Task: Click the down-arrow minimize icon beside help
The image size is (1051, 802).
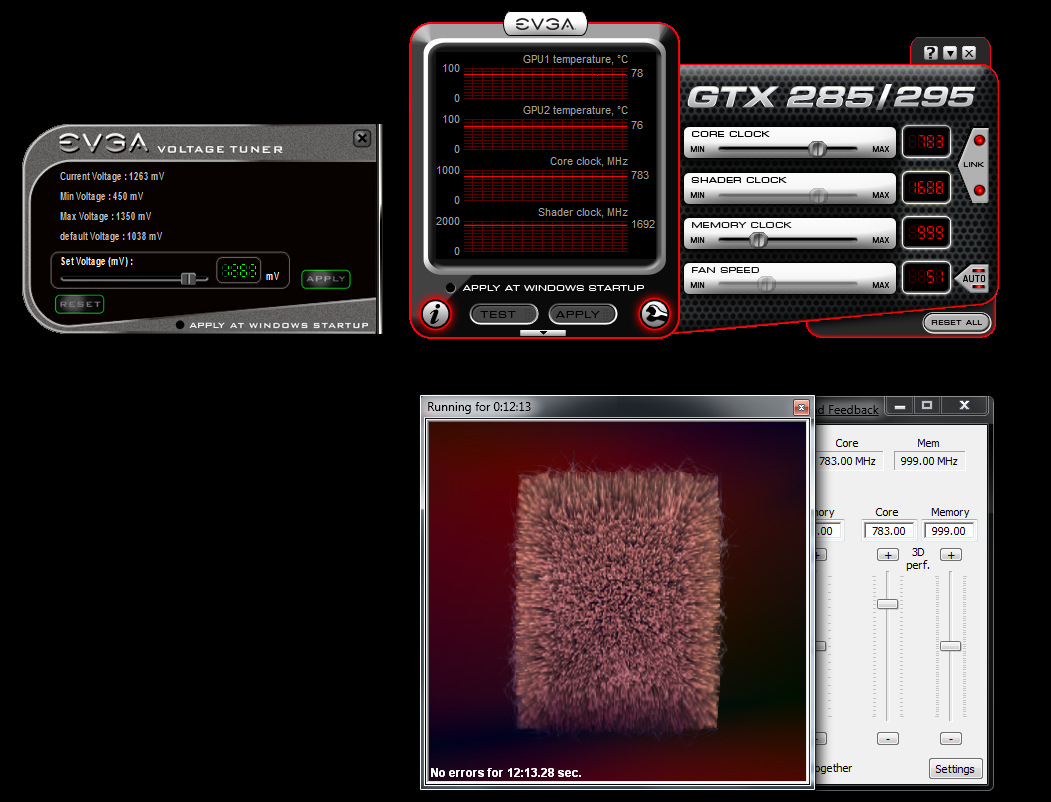Action: pos(950,53)
